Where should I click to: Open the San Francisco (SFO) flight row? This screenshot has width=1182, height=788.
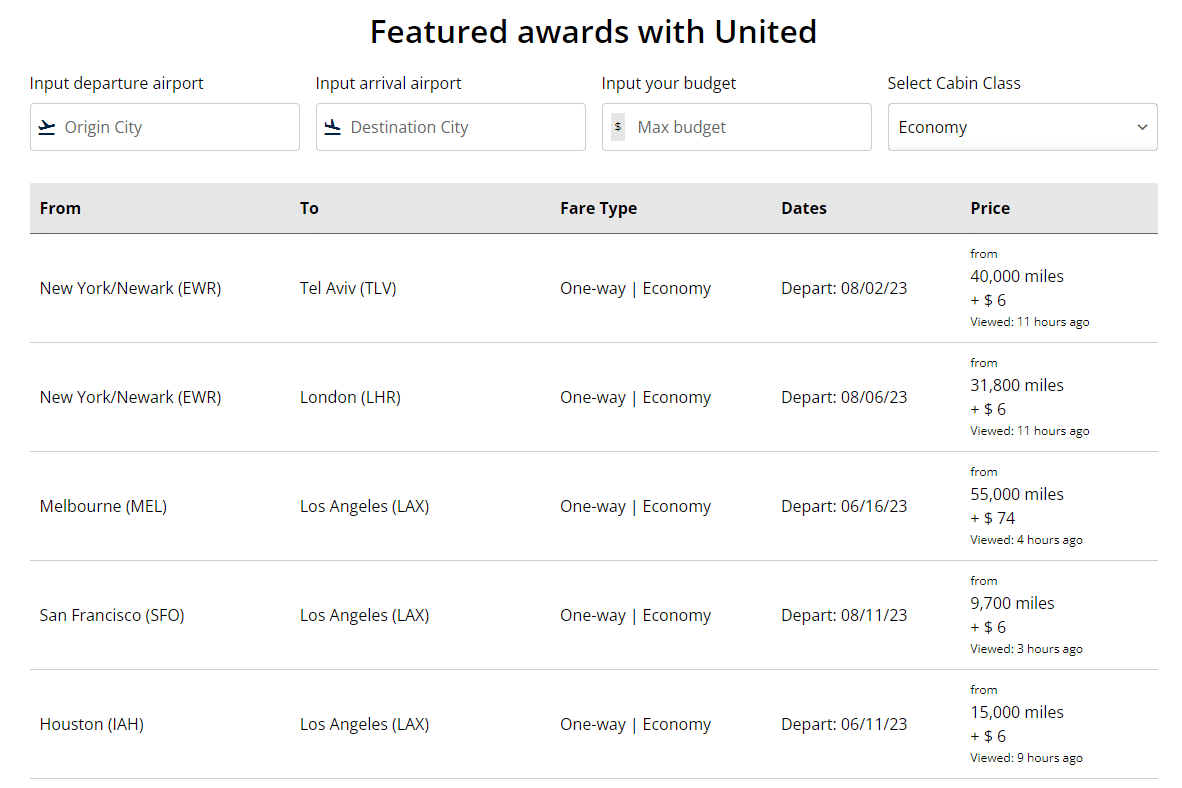click(112, 615)
